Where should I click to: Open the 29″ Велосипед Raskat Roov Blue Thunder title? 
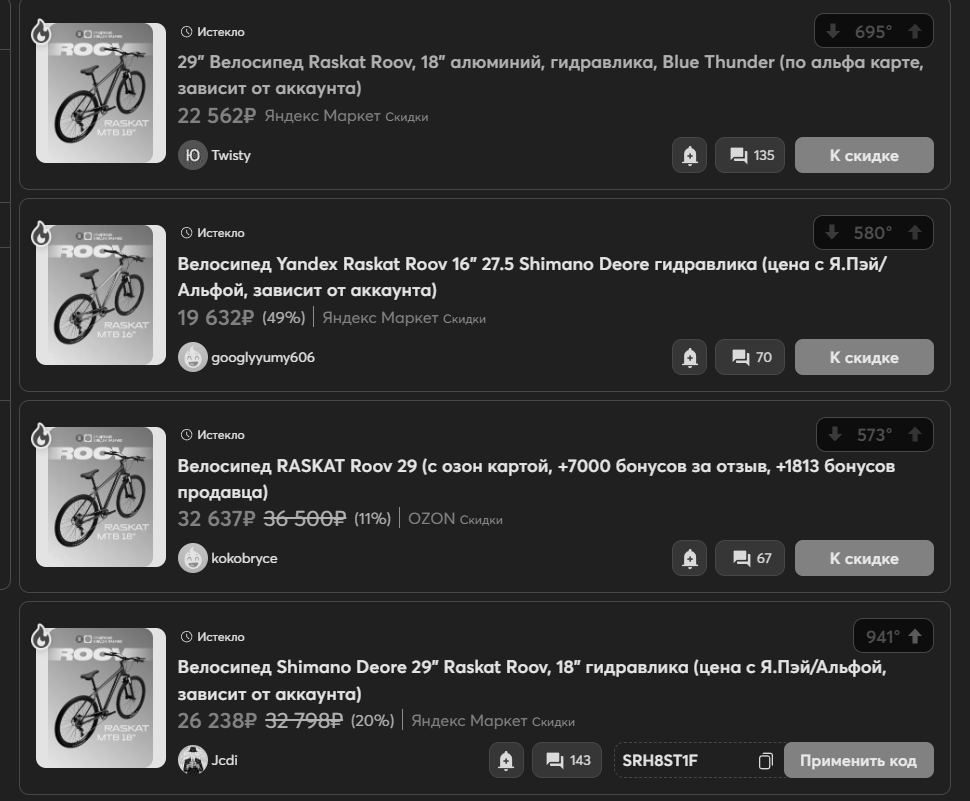551,75
